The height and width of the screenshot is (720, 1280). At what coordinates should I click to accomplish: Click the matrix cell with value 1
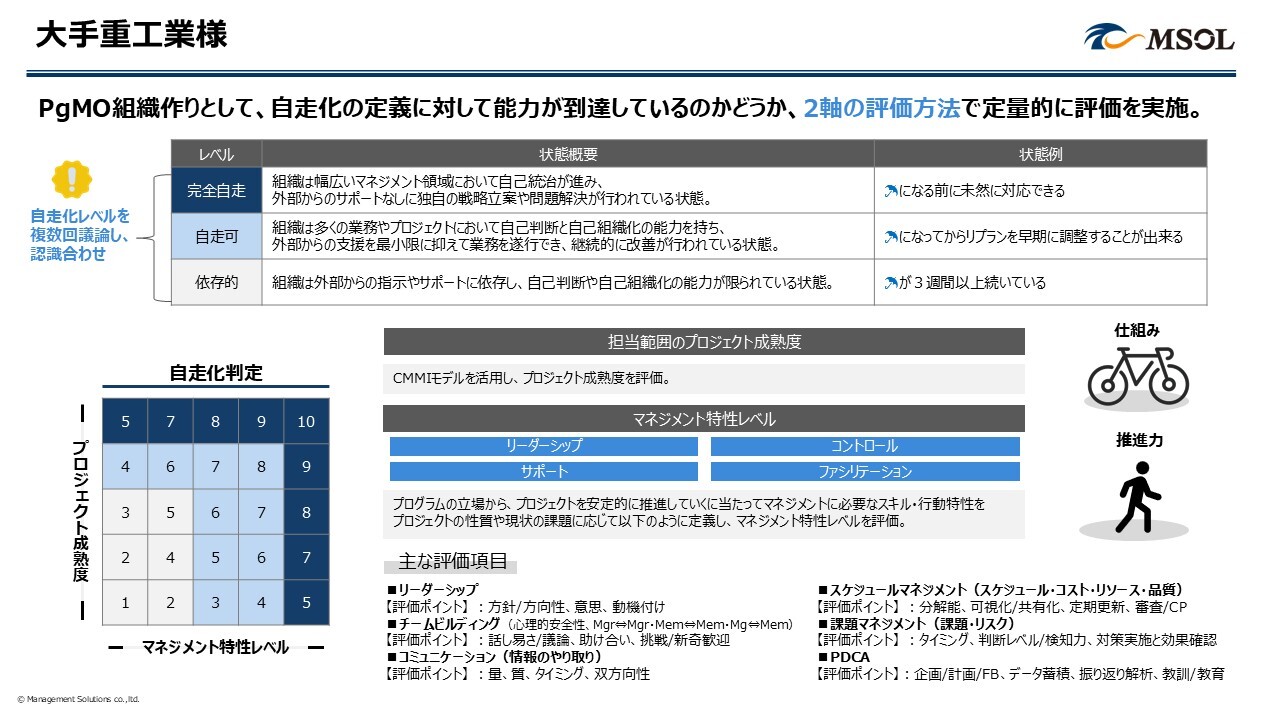point(125,603)
